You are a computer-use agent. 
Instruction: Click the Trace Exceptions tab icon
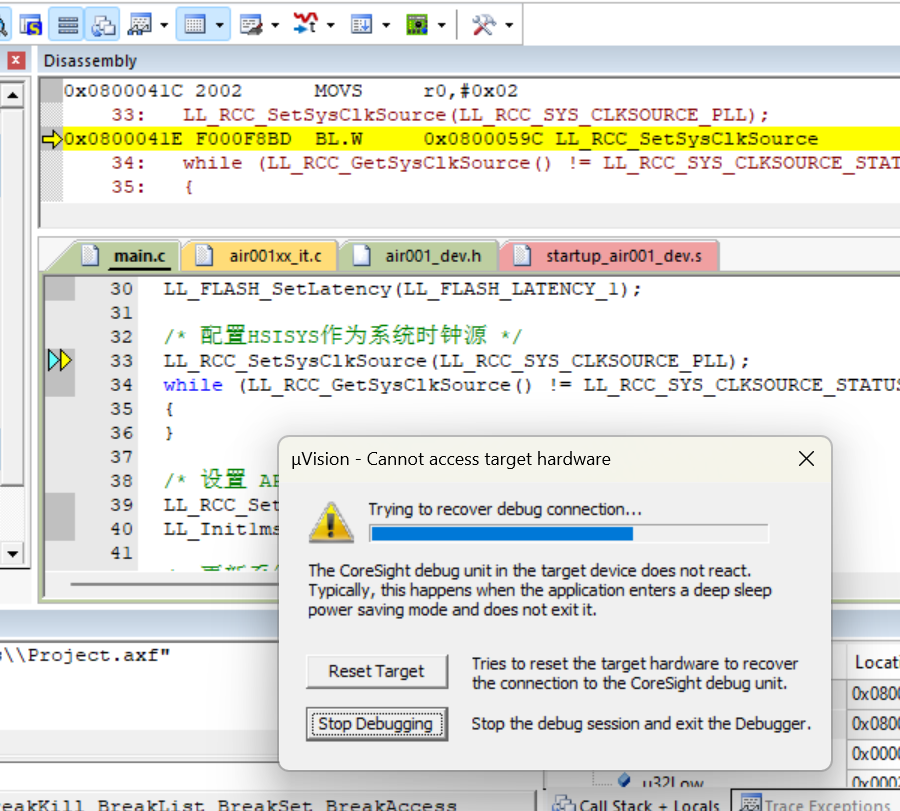[750, 804]
